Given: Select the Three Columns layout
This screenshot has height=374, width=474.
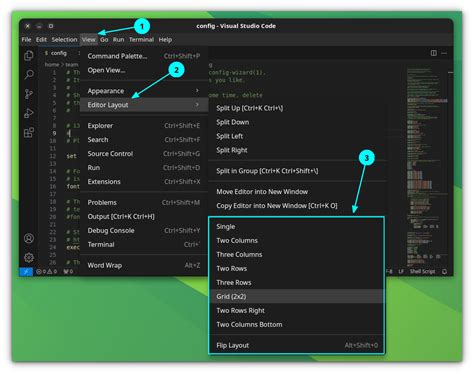Looking at the screenshot, I should tap(296, 254).
